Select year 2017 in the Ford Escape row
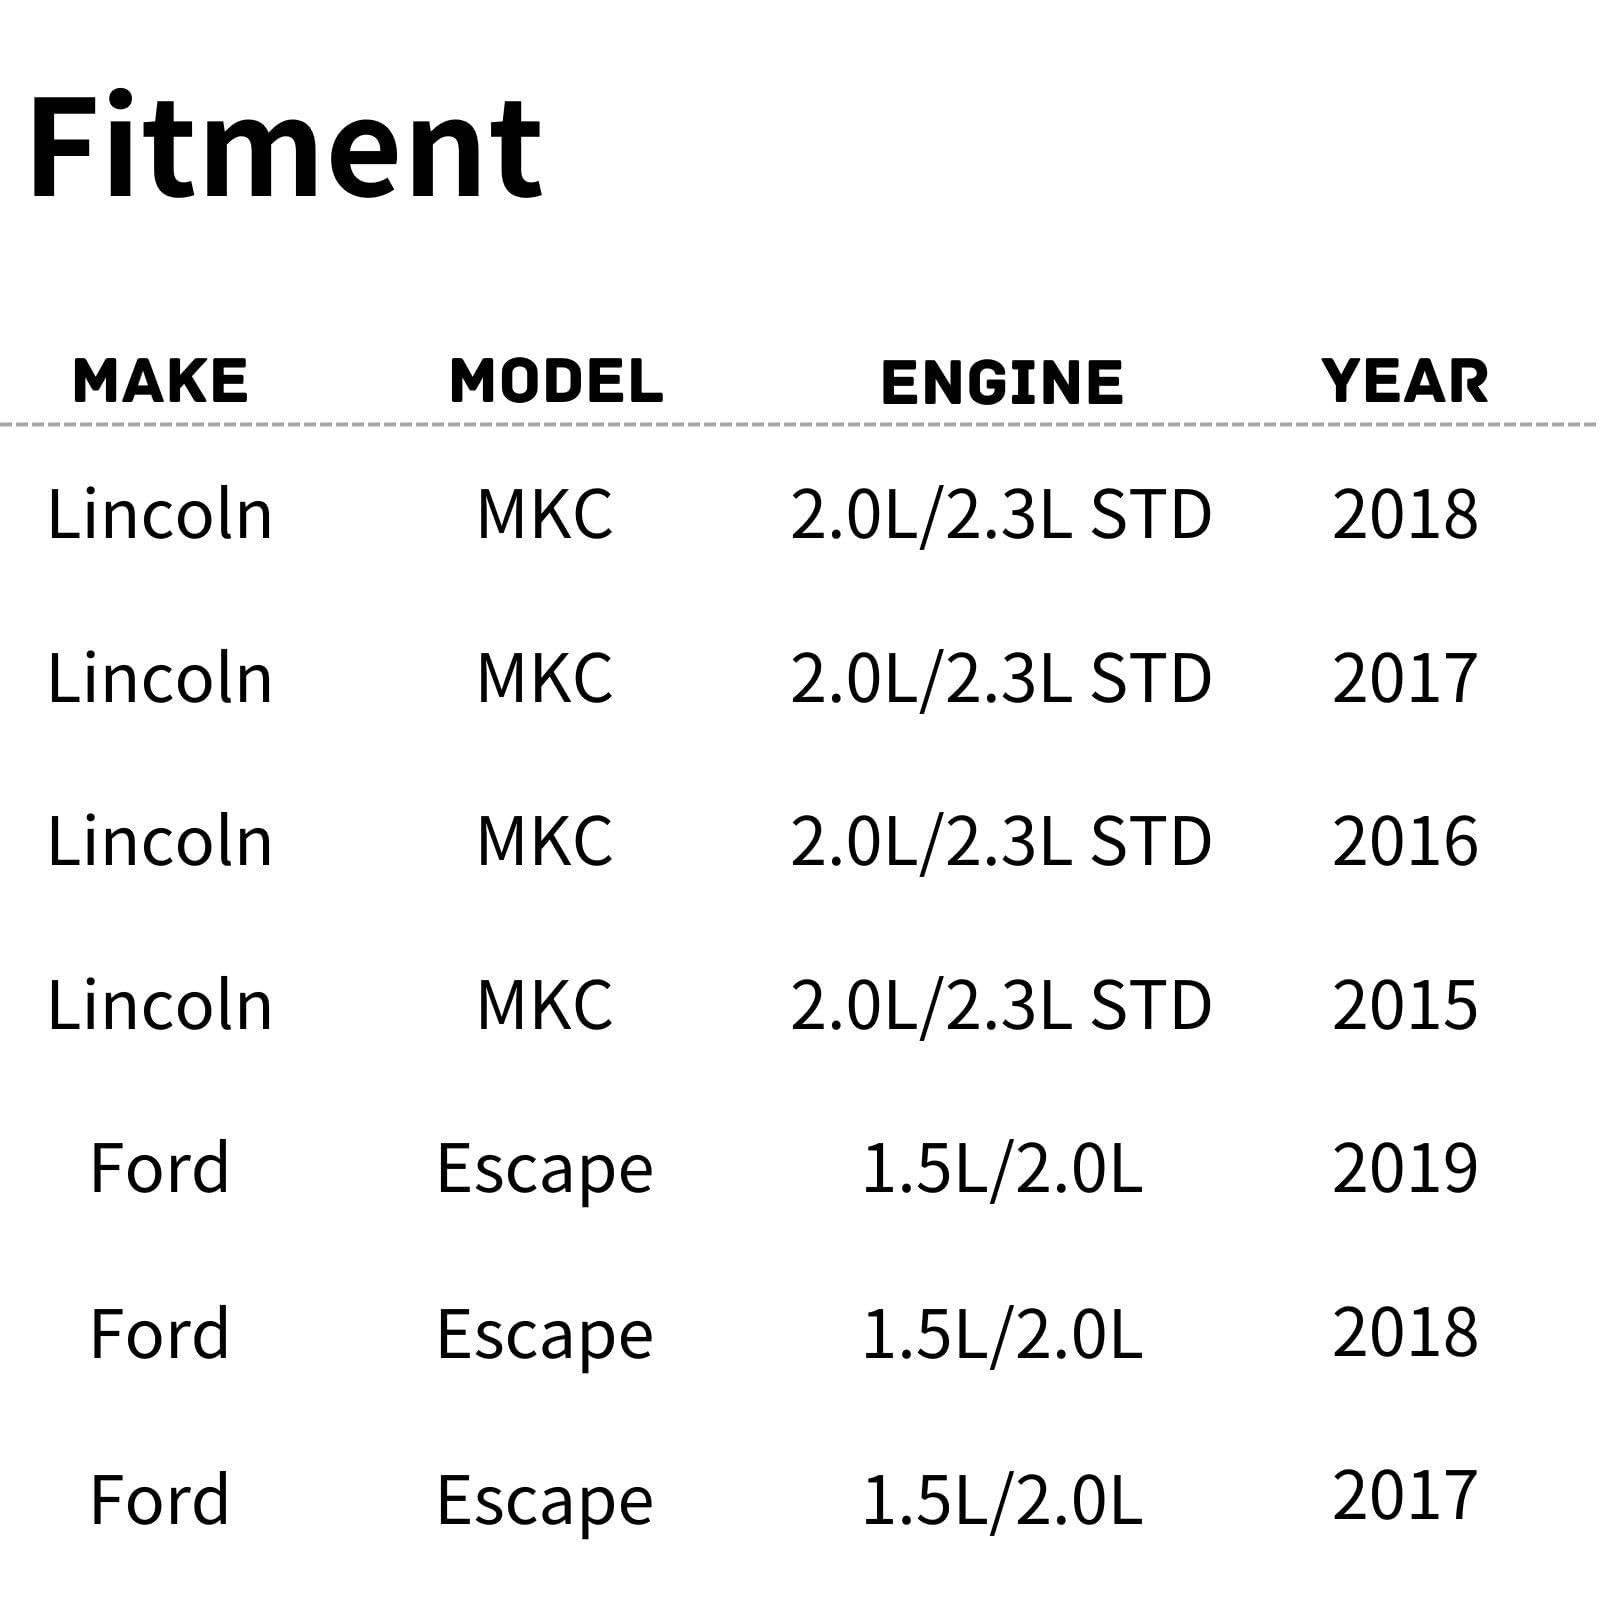 coord(1405,1496)
